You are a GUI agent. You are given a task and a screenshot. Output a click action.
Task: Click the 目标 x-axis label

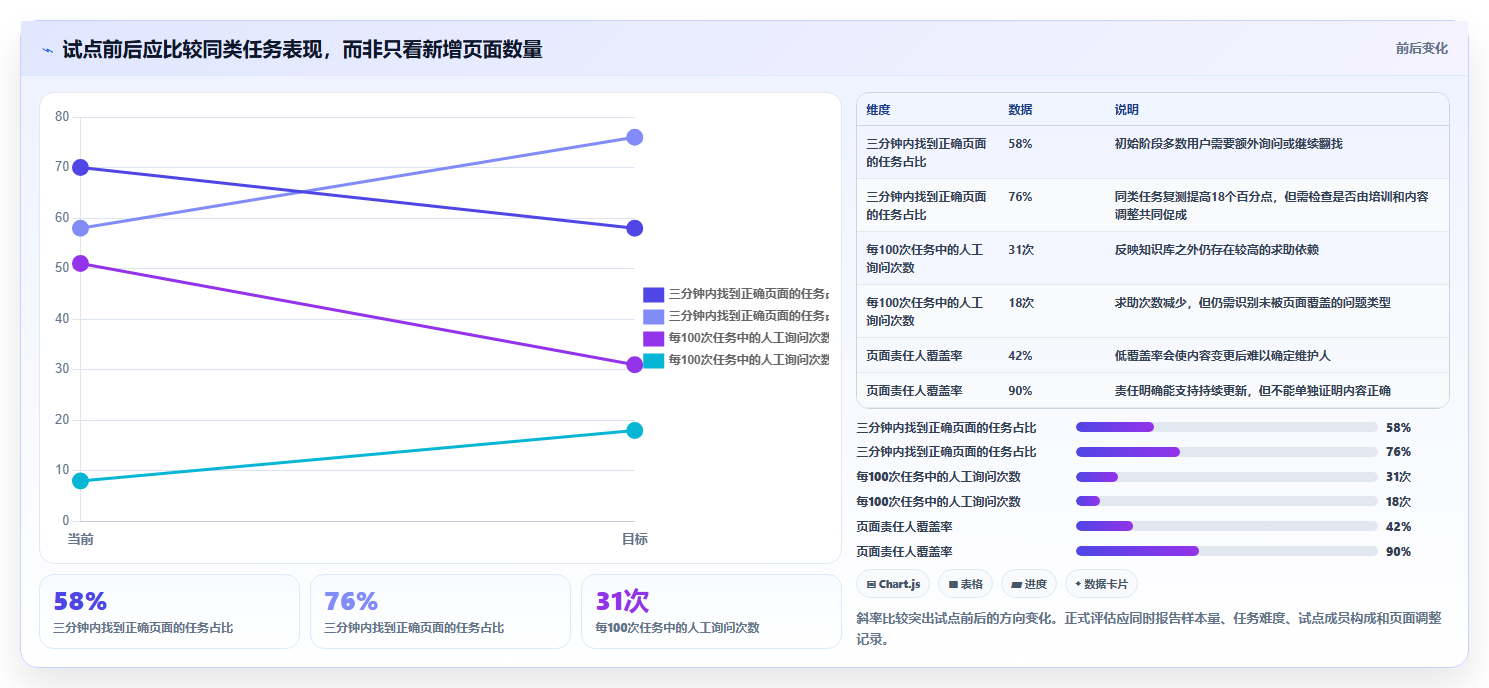point(634,539)
